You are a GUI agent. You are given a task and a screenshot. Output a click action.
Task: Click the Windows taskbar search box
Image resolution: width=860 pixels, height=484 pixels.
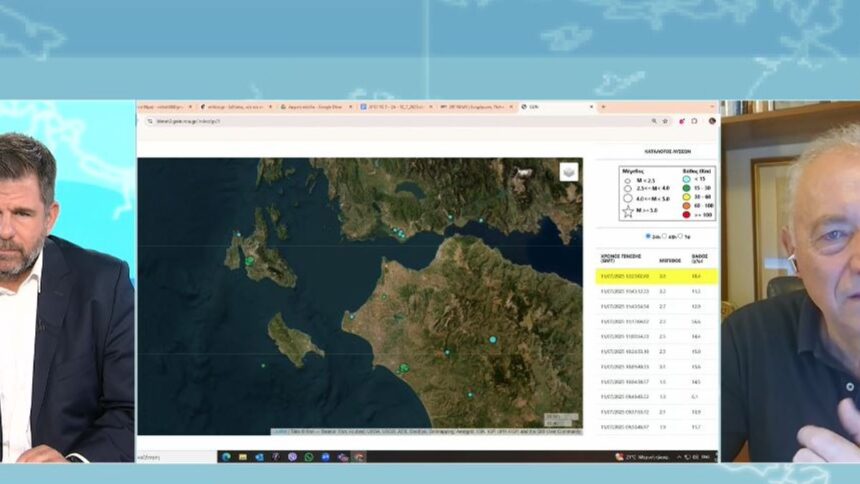coord(176,457)
